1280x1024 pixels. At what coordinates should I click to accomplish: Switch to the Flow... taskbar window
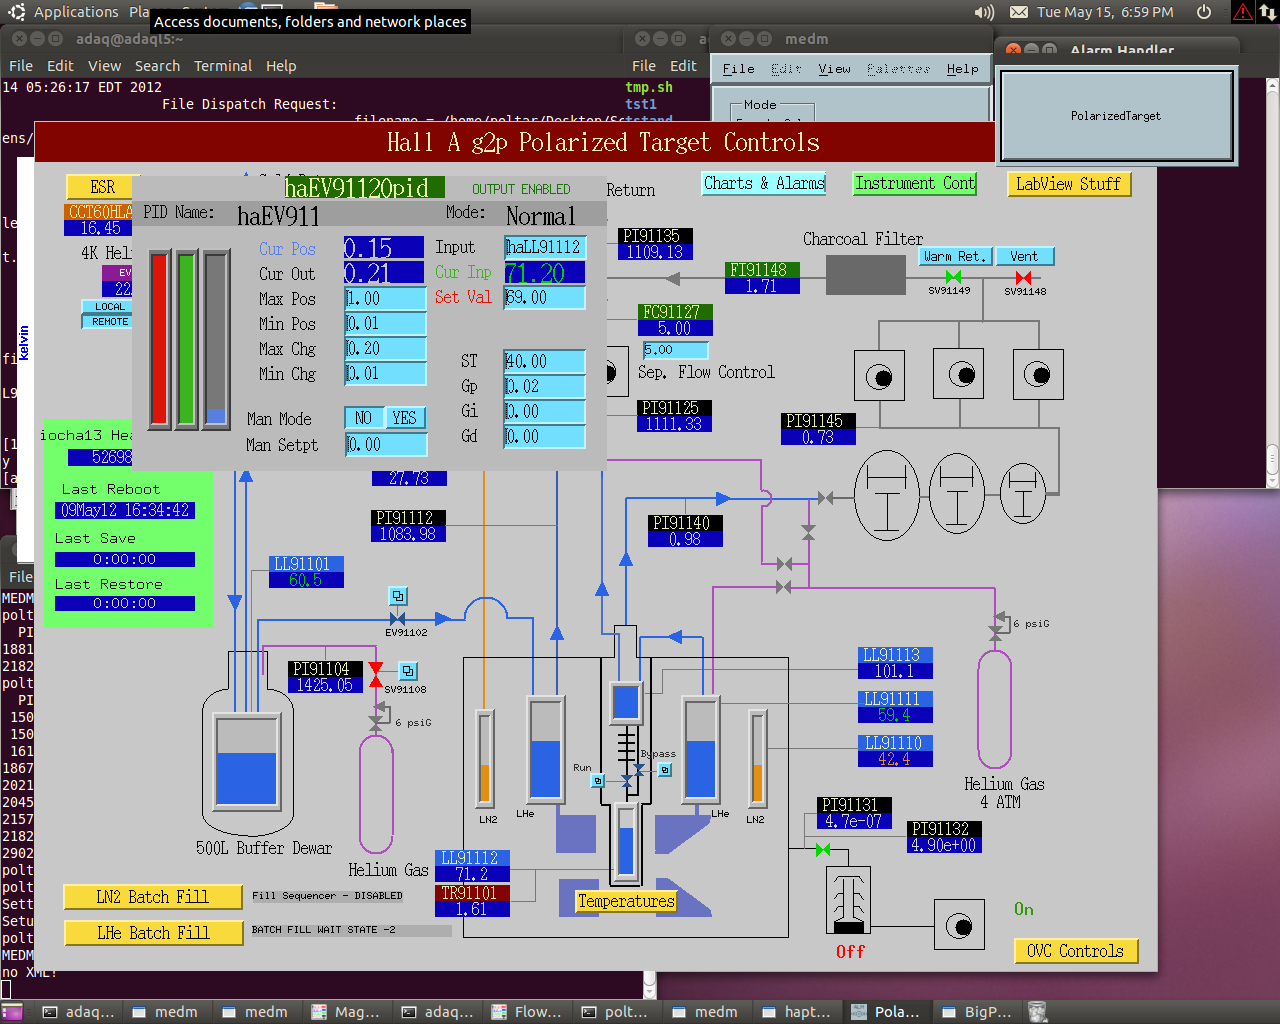pos(527,1012)
